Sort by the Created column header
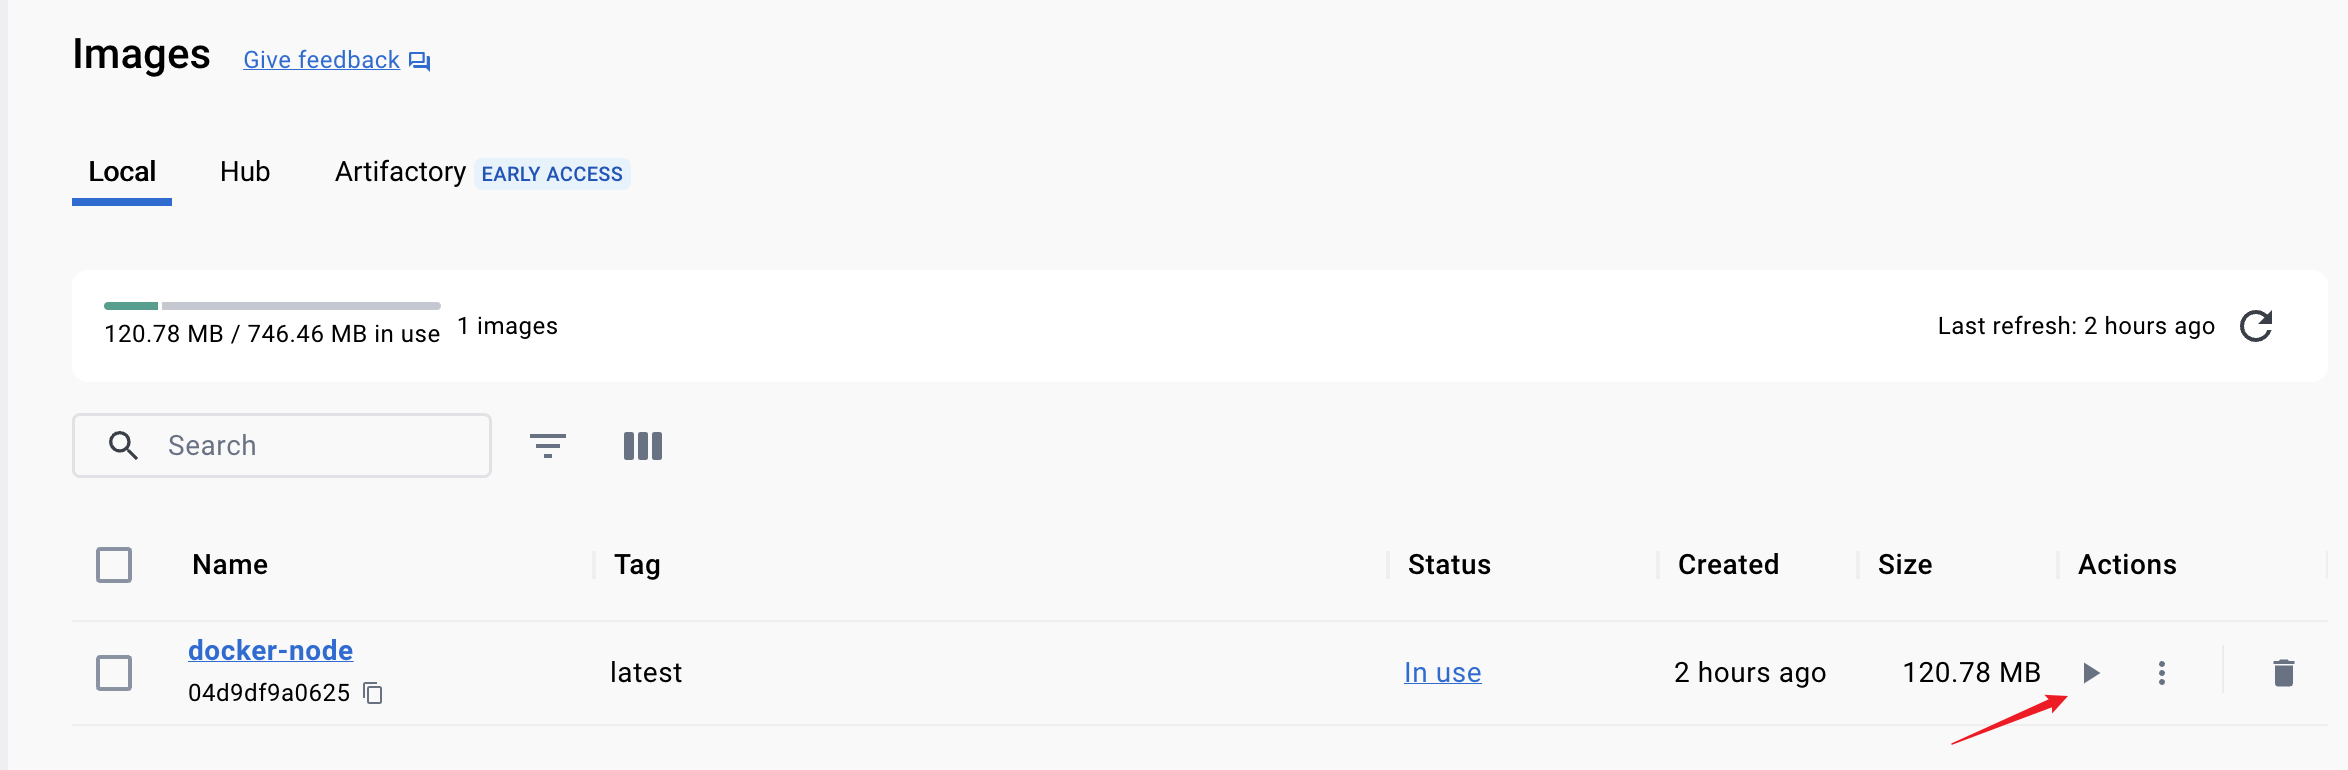 pos(1728,565)
